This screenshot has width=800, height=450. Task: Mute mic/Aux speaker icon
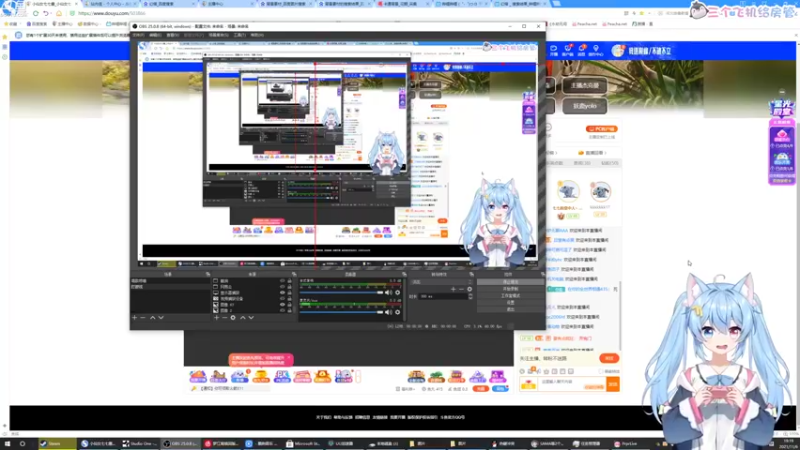click(x=388, y=312)
